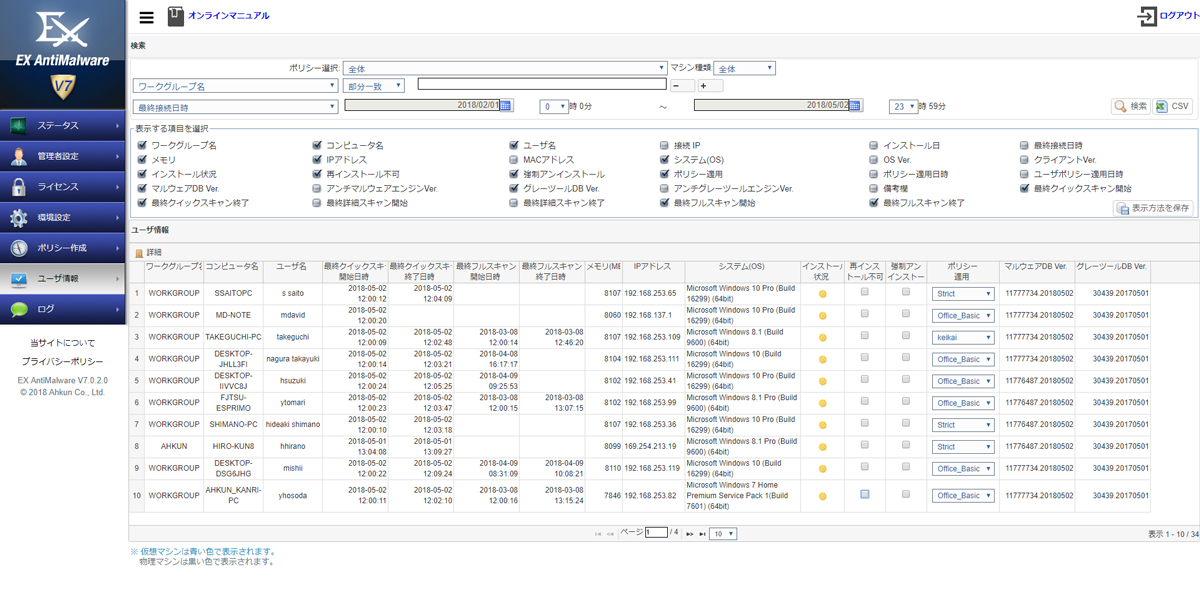The height and width of the screenshot is (591, 1200).
Task: Open the 環境設定 sidebar menu
Action: pos(63,217)
